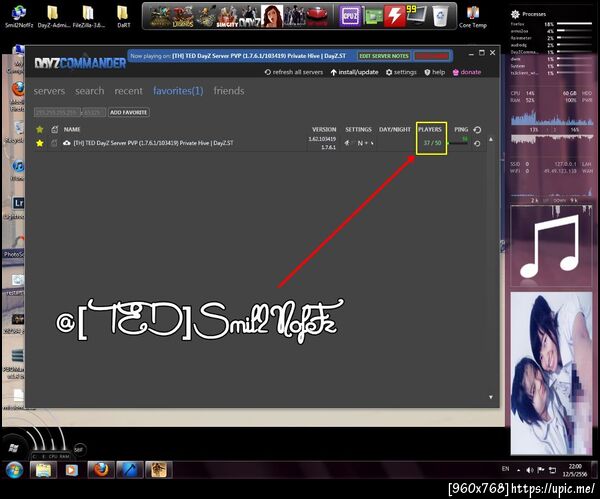
Task: Open Smil2NofFz desktop shortcut
Action: click(19, 16)
